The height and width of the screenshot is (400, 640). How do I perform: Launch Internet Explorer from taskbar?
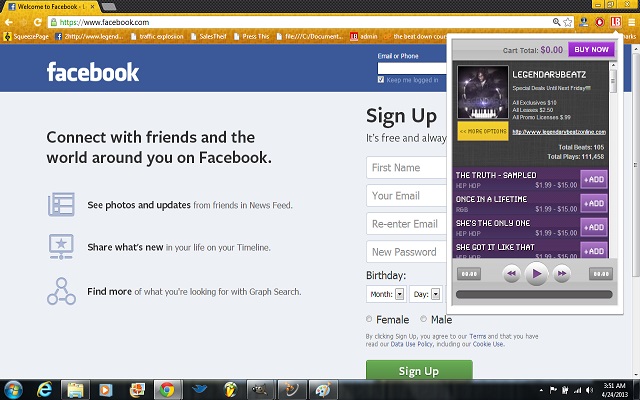click(x=44, y=389)
